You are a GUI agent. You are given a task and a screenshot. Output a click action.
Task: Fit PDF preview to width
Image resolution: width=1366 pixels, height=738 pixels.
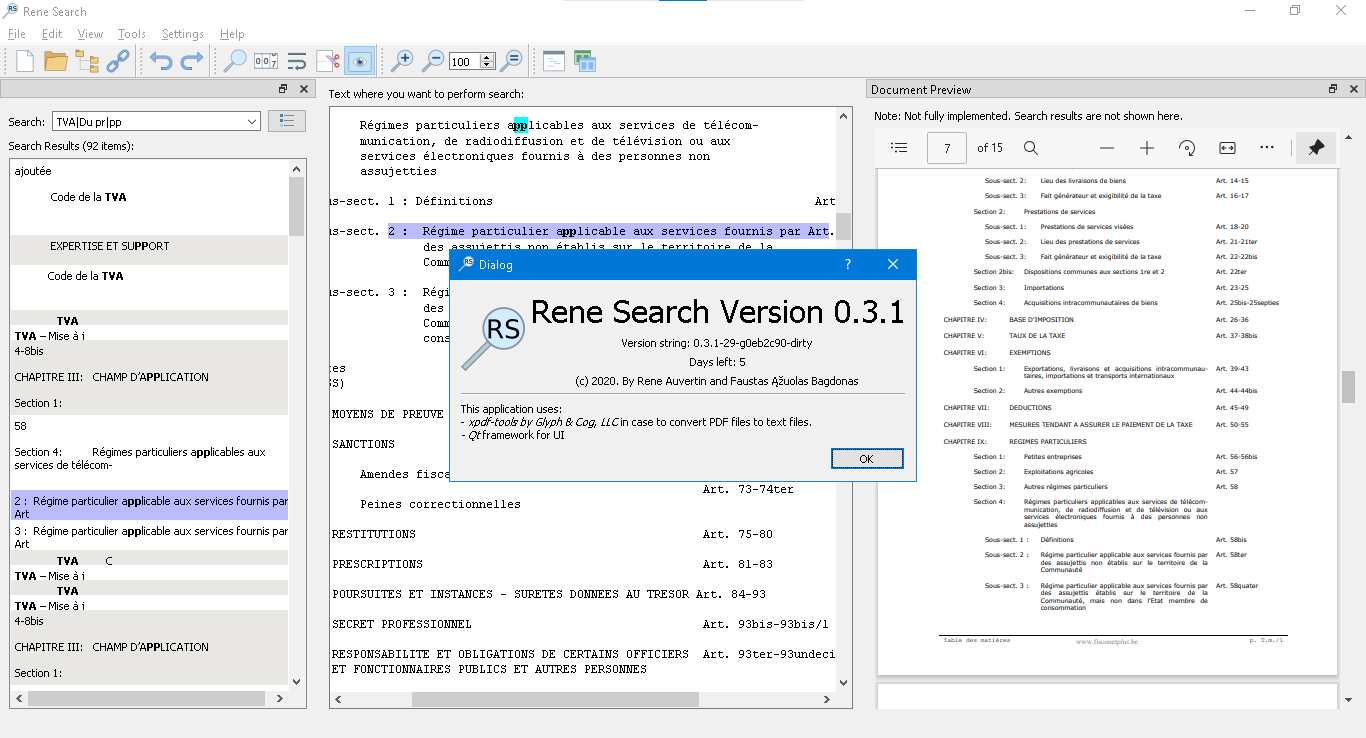[1227, 148]
